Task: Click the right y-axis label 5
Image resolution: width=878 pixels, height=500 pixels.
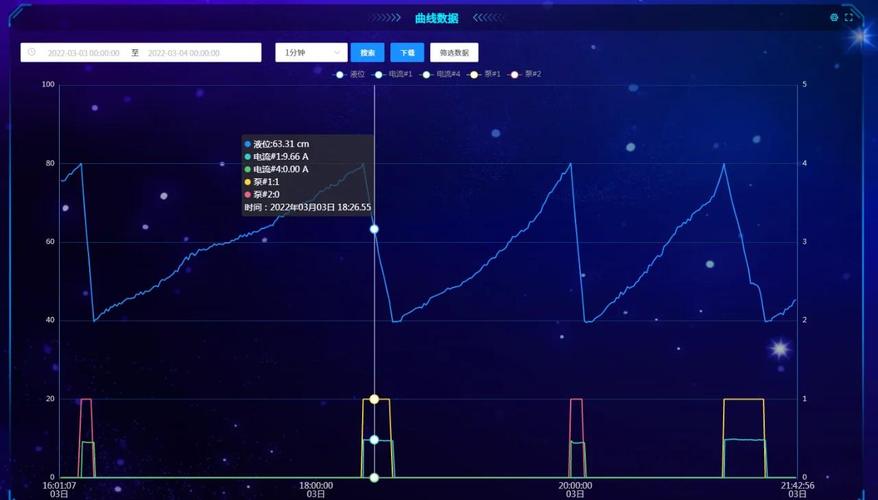Action: (805, 85)
